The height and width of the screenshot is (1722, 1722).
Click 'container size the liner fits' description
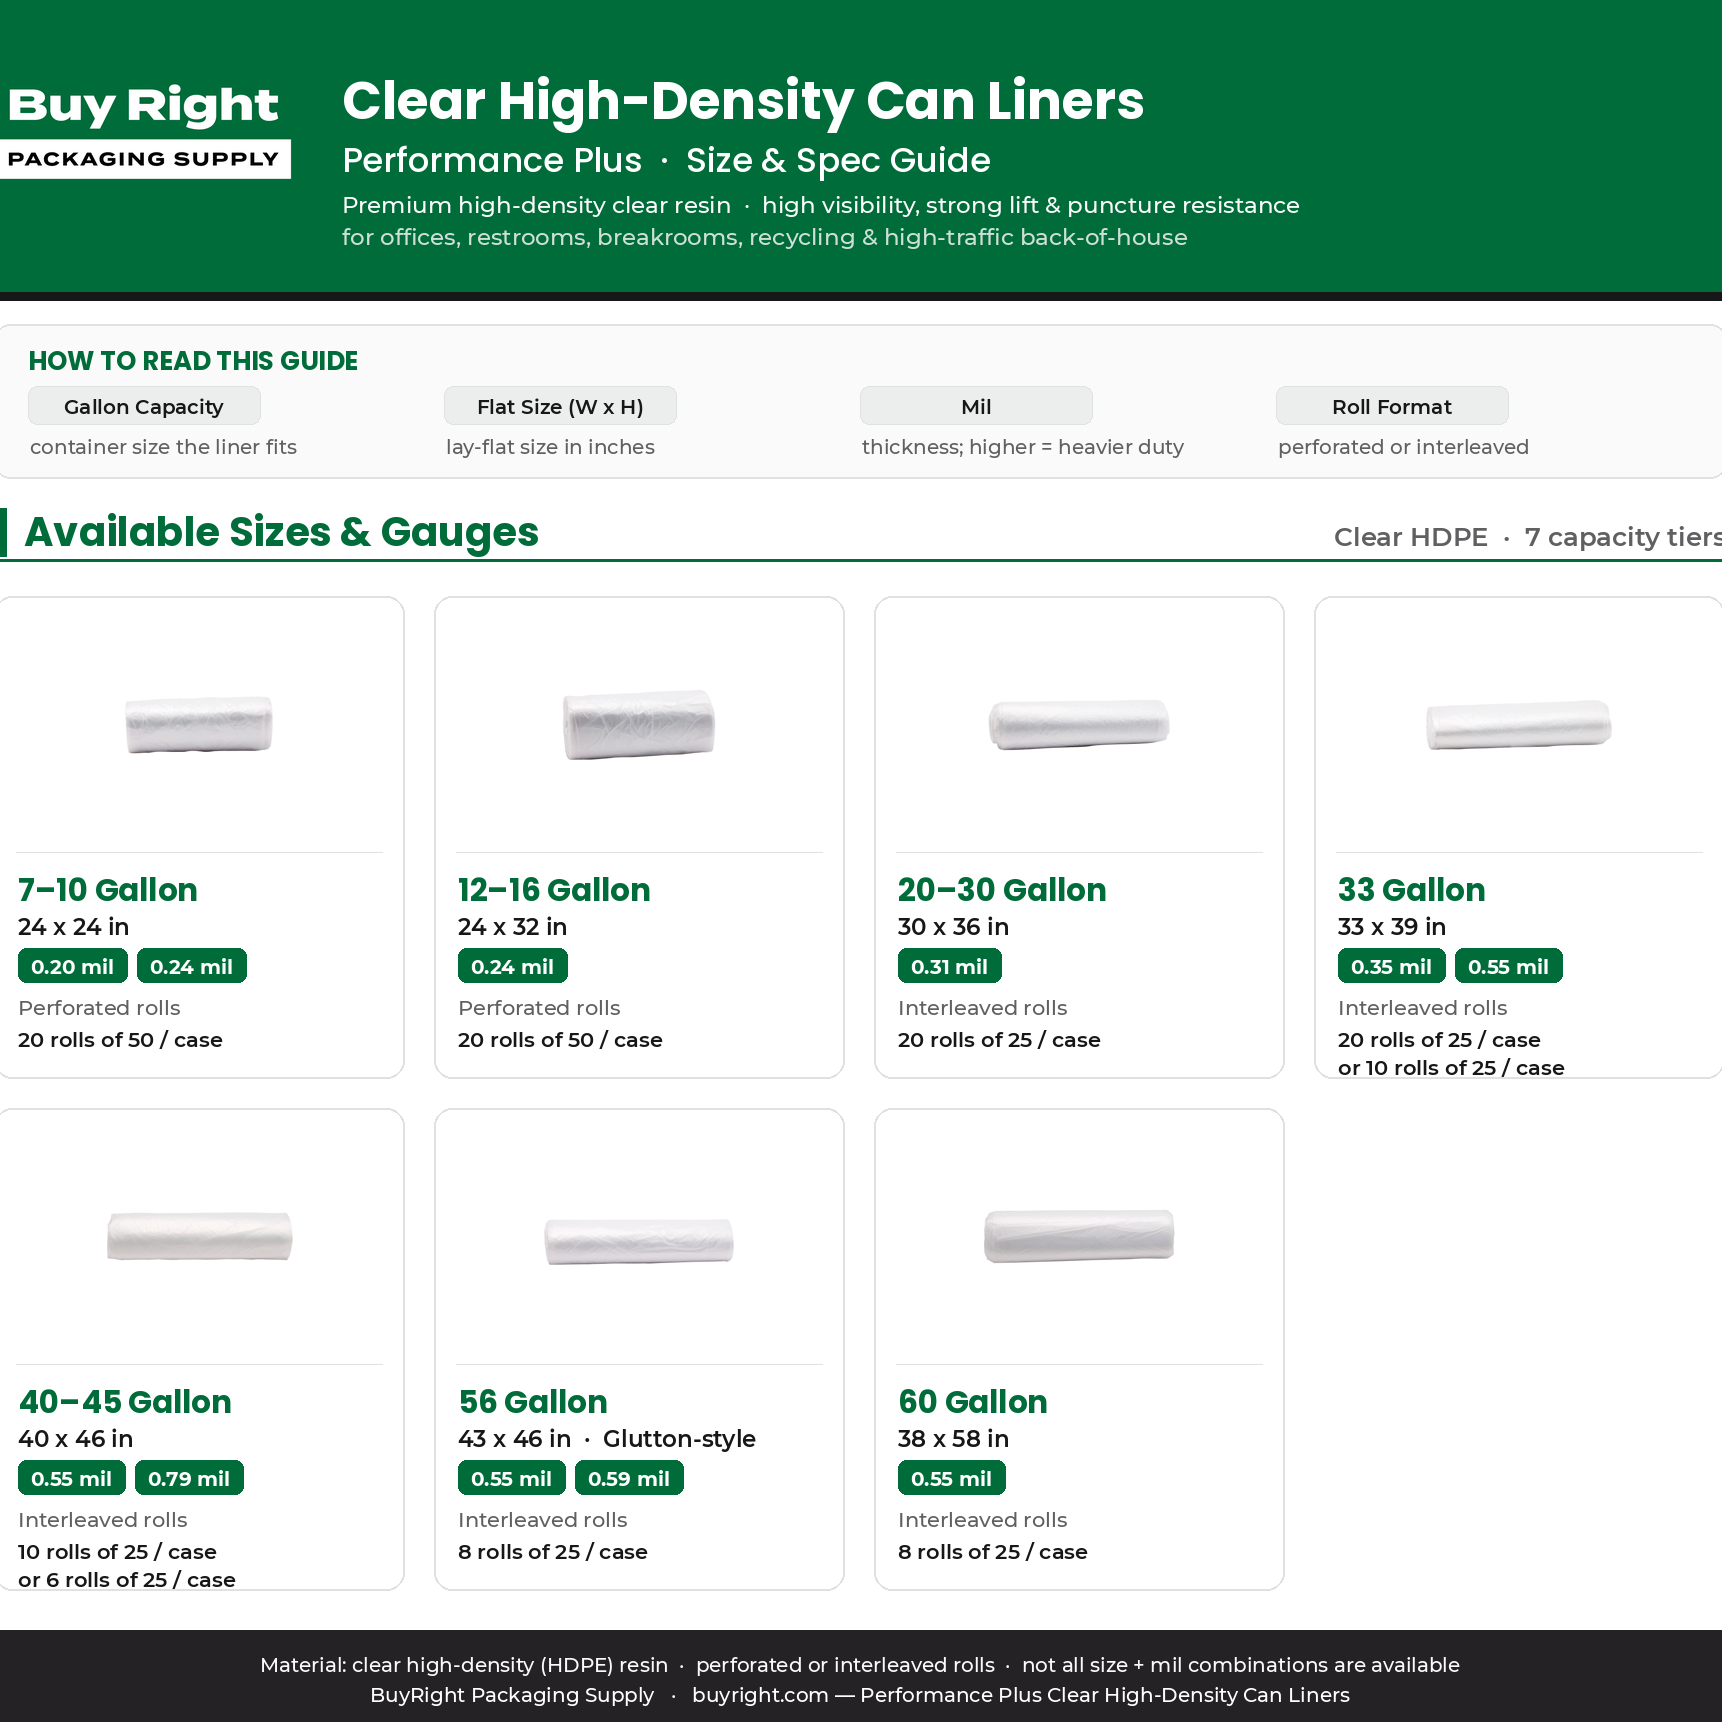click(163, 447)
